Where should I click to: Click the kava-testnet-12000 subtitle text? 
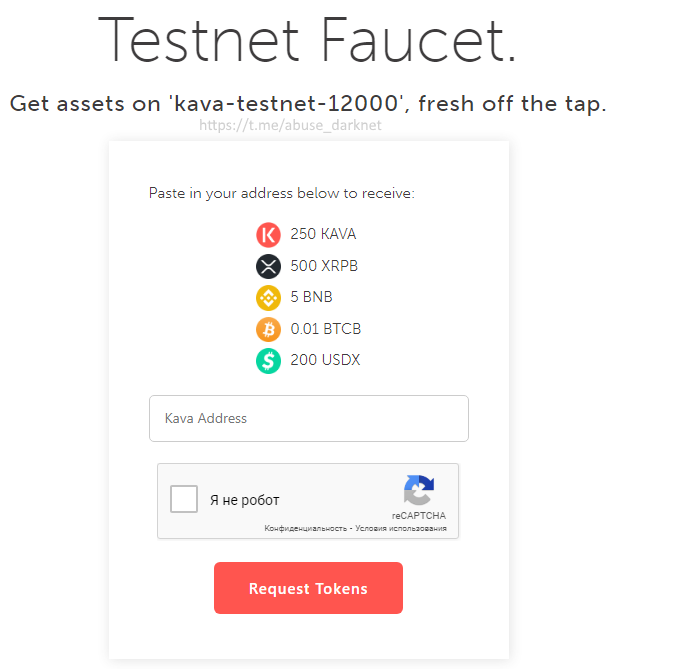[307, 103]
